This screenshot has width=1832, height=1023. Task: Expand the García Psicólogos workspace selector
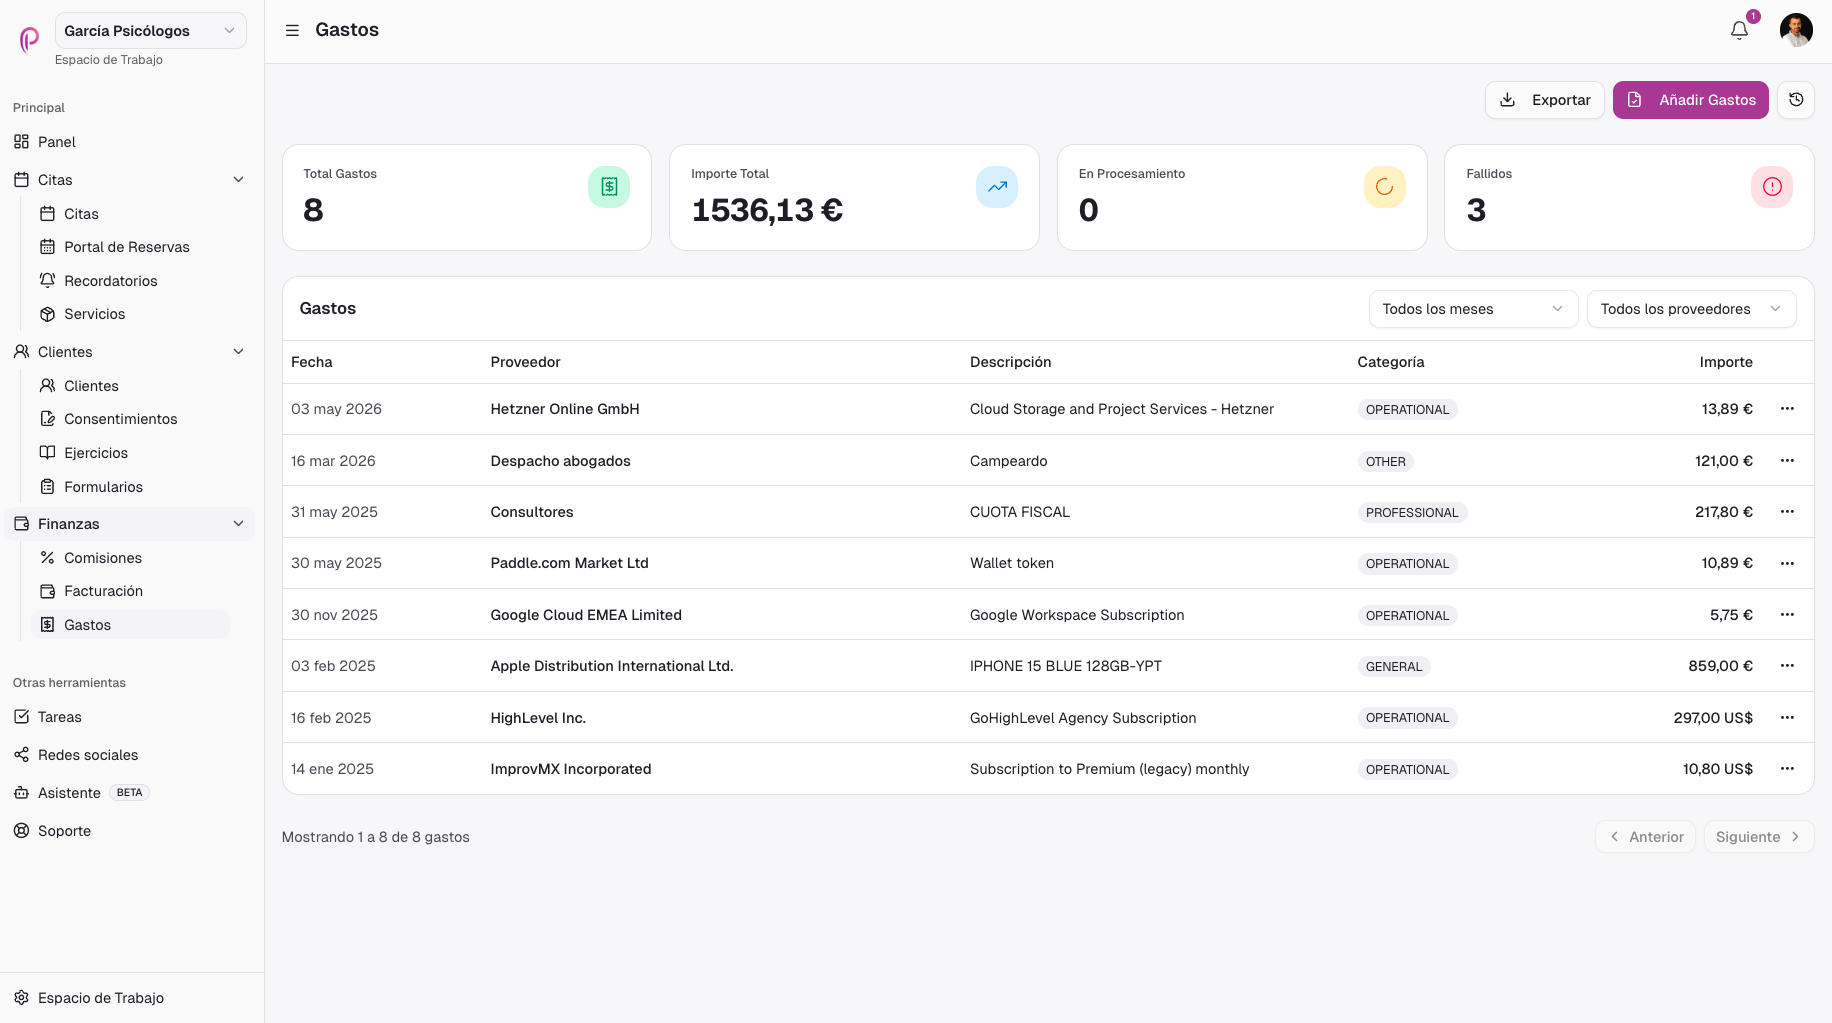pos(151,31)
